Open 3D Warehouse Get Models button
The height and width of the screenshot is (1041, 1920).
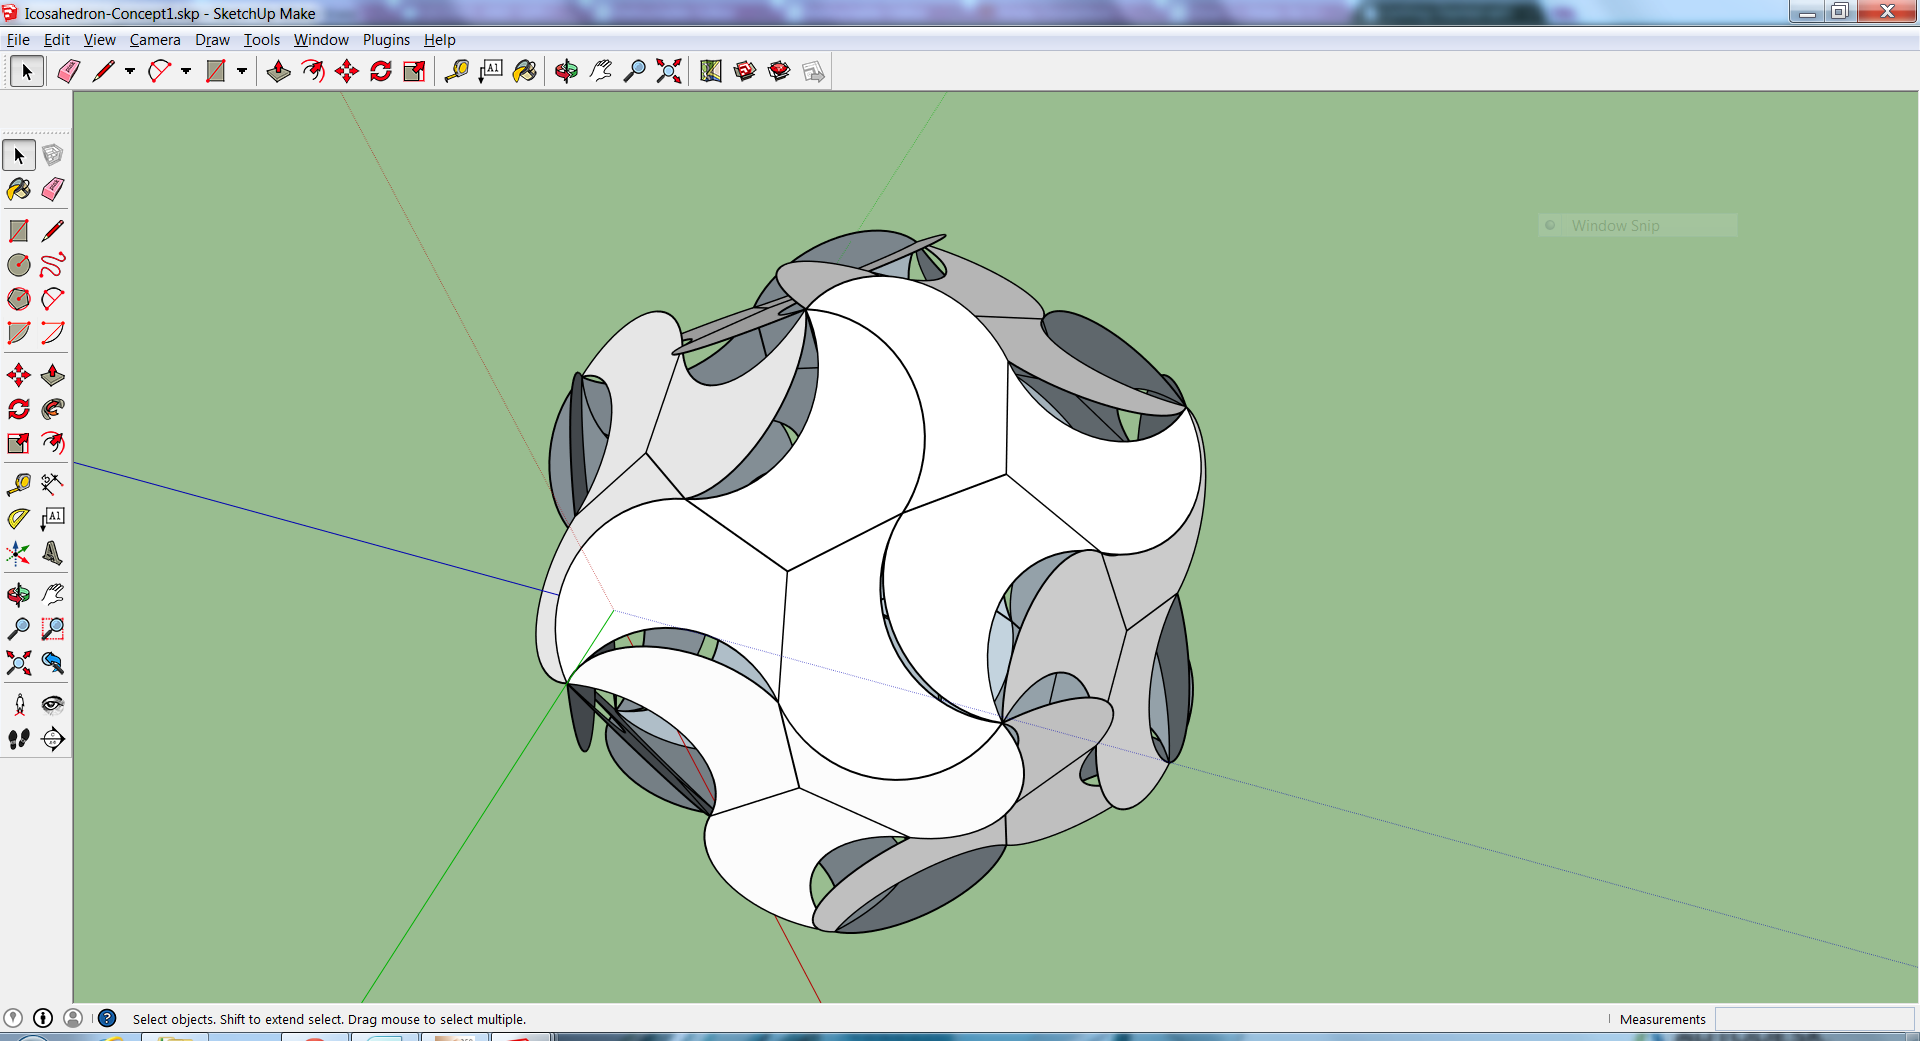point(745,71)
